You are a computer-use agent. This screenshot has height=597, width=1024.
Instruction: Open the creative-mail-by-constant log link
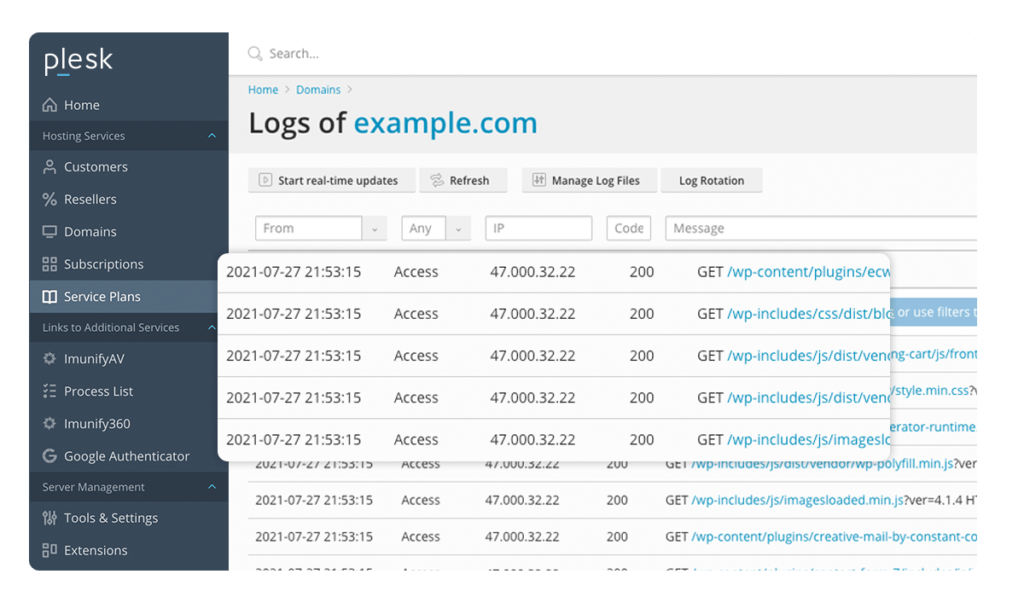834,536
